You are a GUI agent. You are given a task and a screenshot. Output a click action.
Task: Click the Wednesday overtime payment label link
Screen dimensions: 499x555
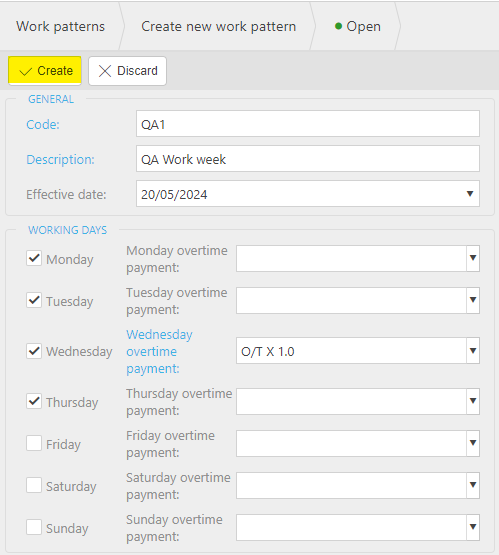[160, 351]
